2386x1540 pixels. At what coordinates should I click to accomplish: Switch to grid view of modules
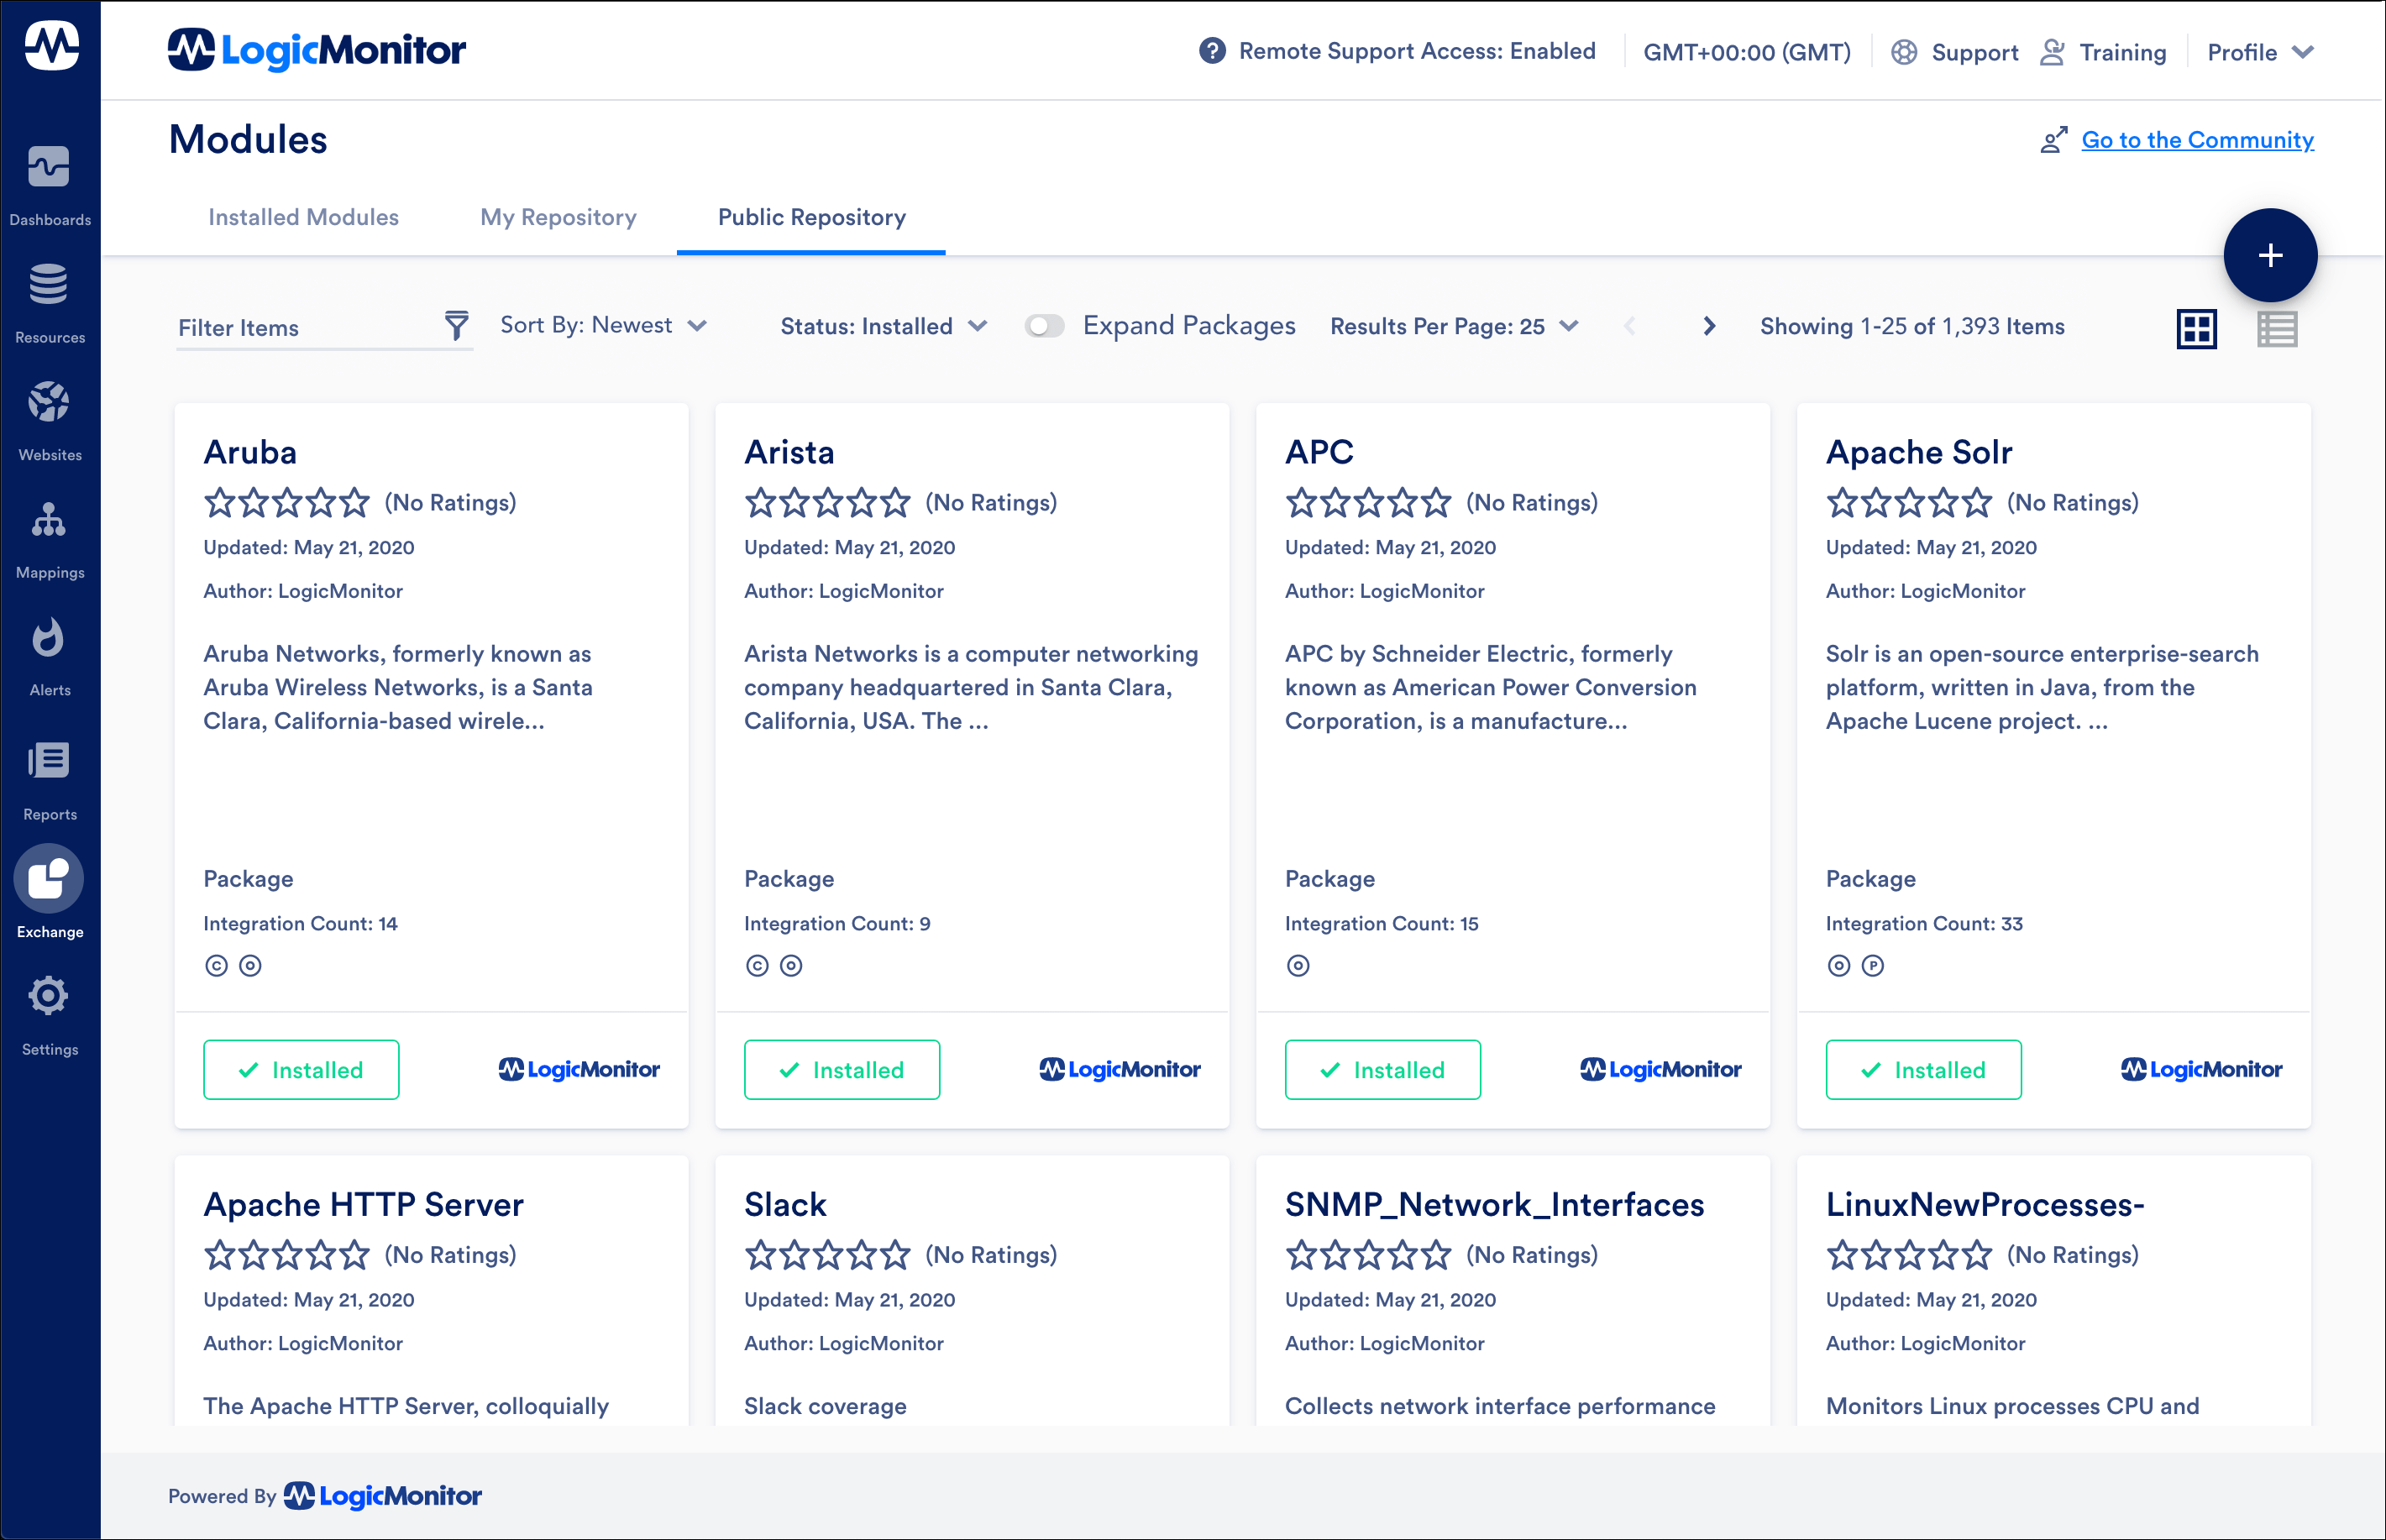pos(2197,328)
